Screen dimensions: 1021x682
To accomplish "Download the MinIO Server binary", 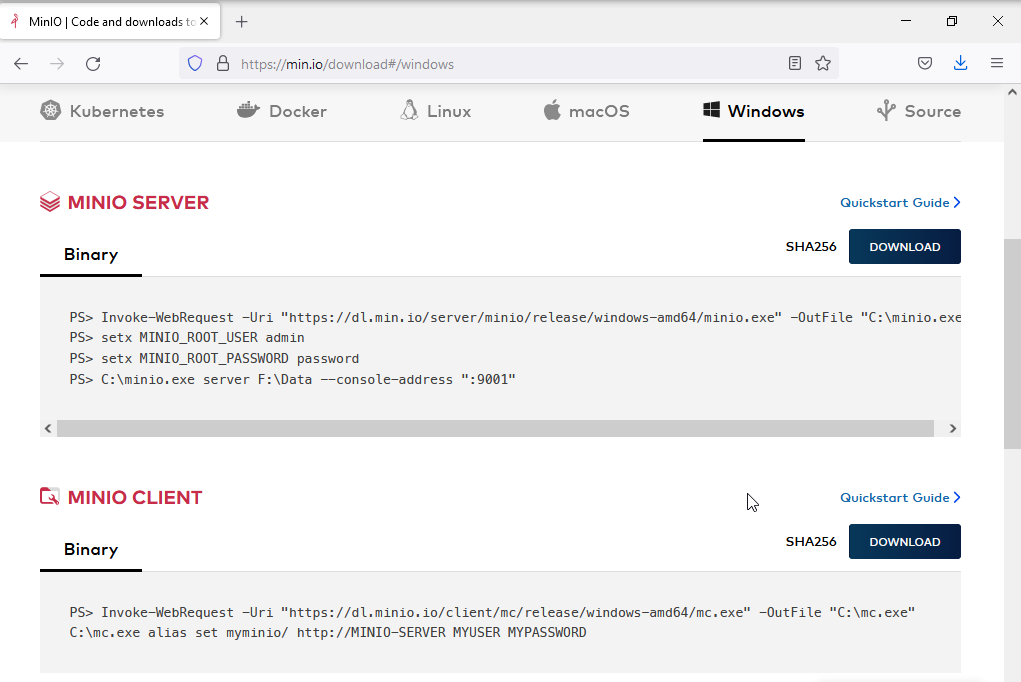I will [x=904, y=247].
